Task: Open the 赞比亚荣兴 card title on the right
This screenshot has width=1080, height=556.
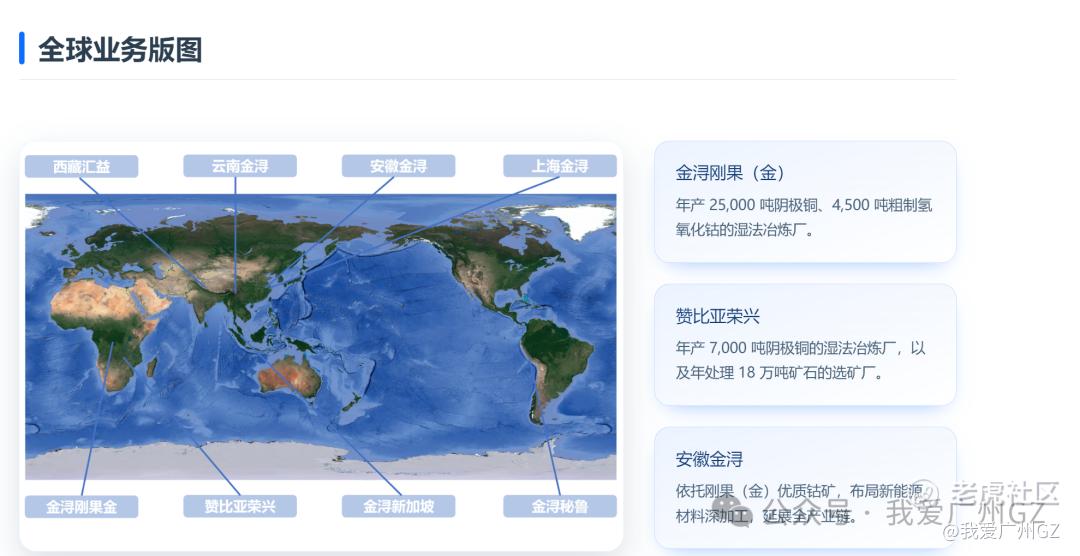Action: 717,316
